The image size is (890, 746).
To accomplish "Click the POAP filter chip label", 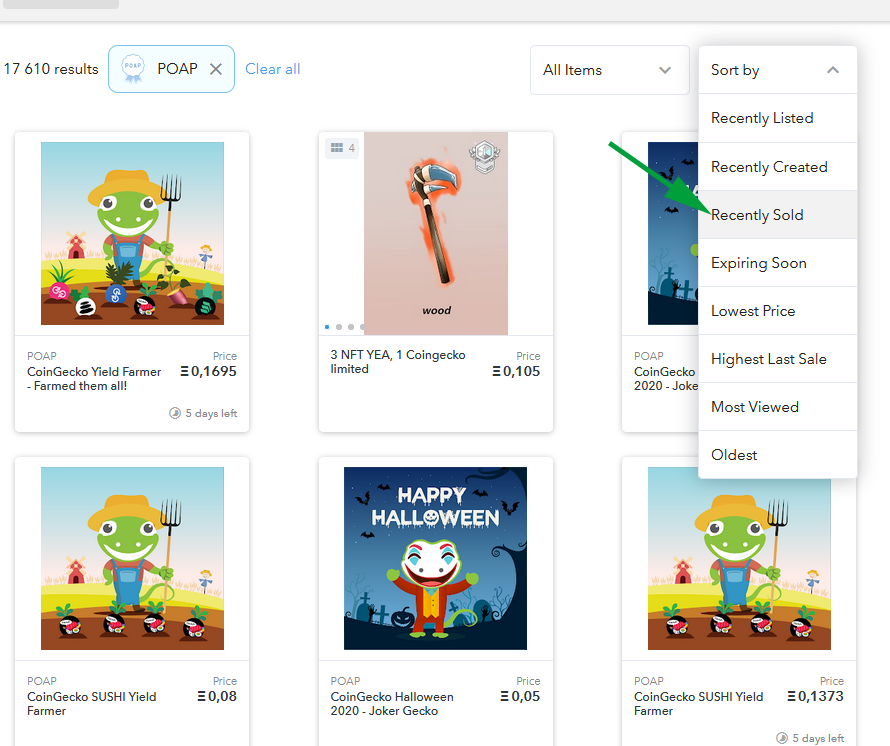I will 177,69.
